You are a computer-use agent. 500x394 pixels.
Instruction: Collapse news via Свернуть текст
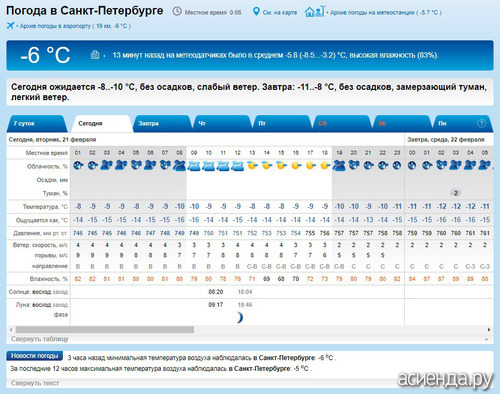35,383
